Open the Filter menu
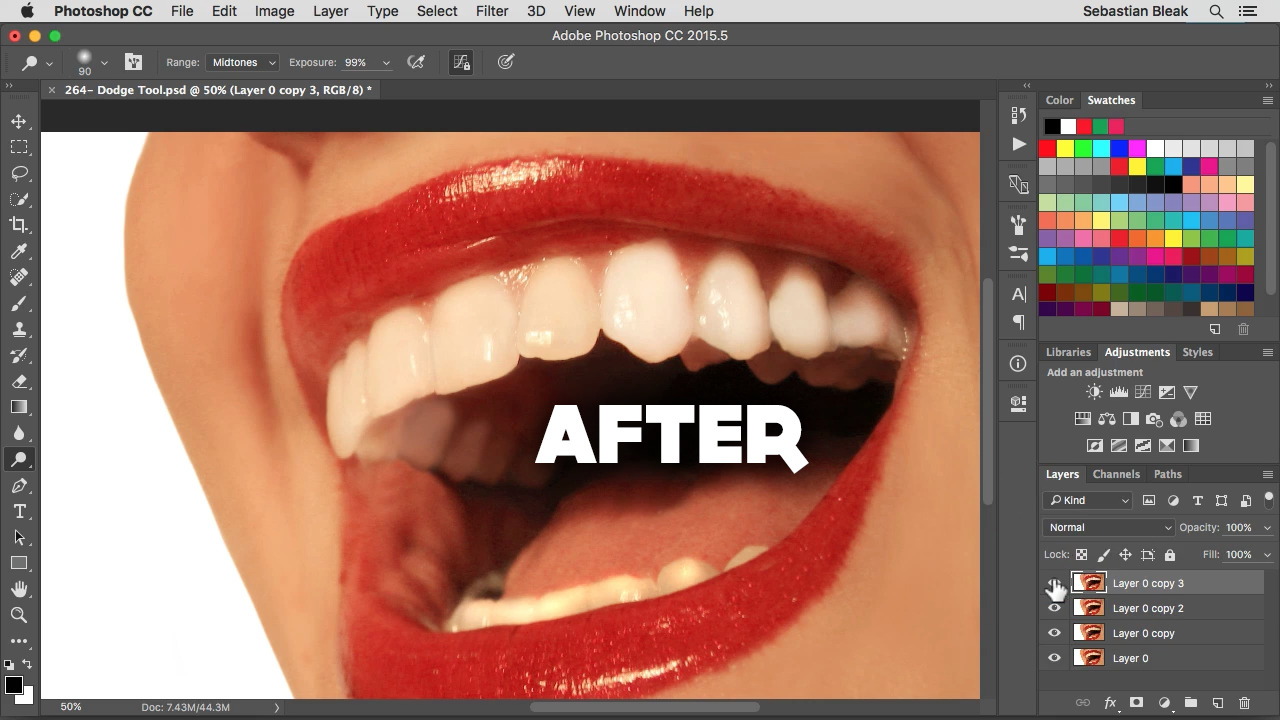Screen dimensions: 1280x720 pos(491,11)
